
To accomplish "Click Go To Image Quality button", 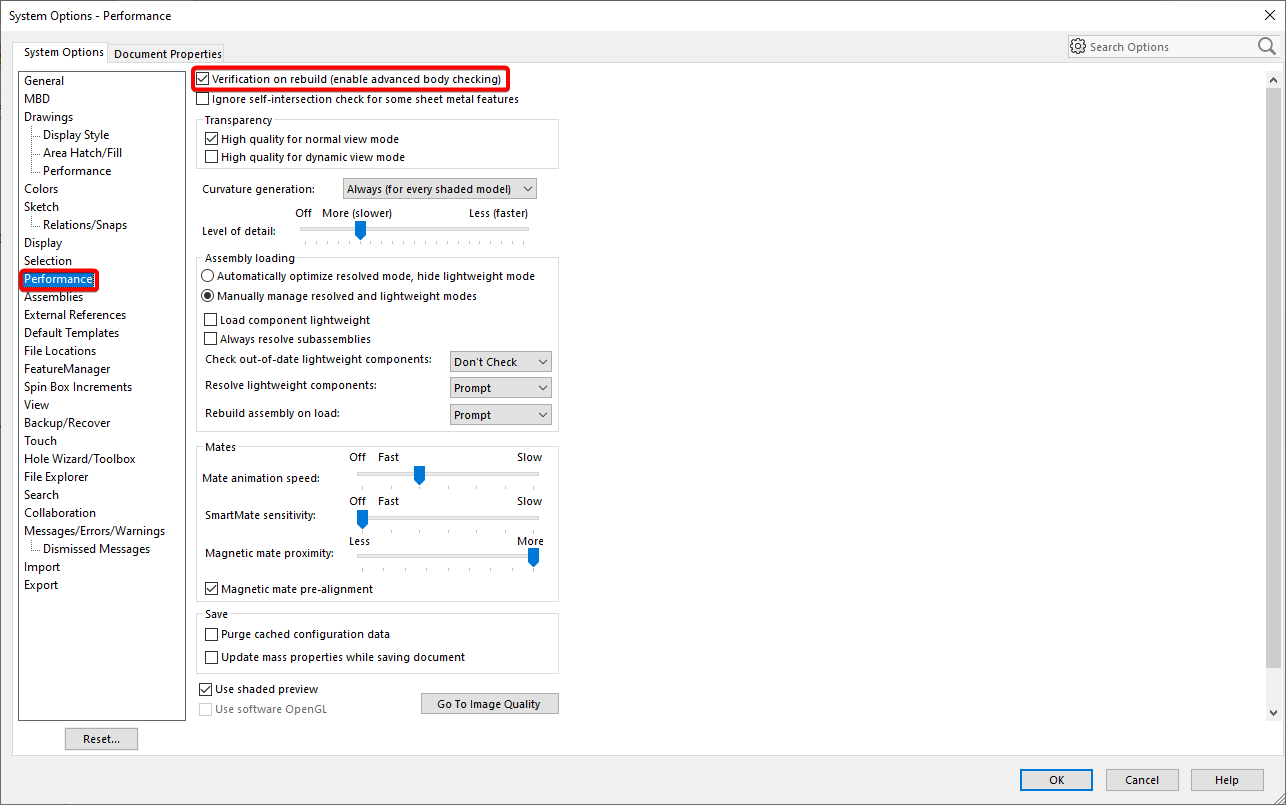I will click(x=489, y=704).
